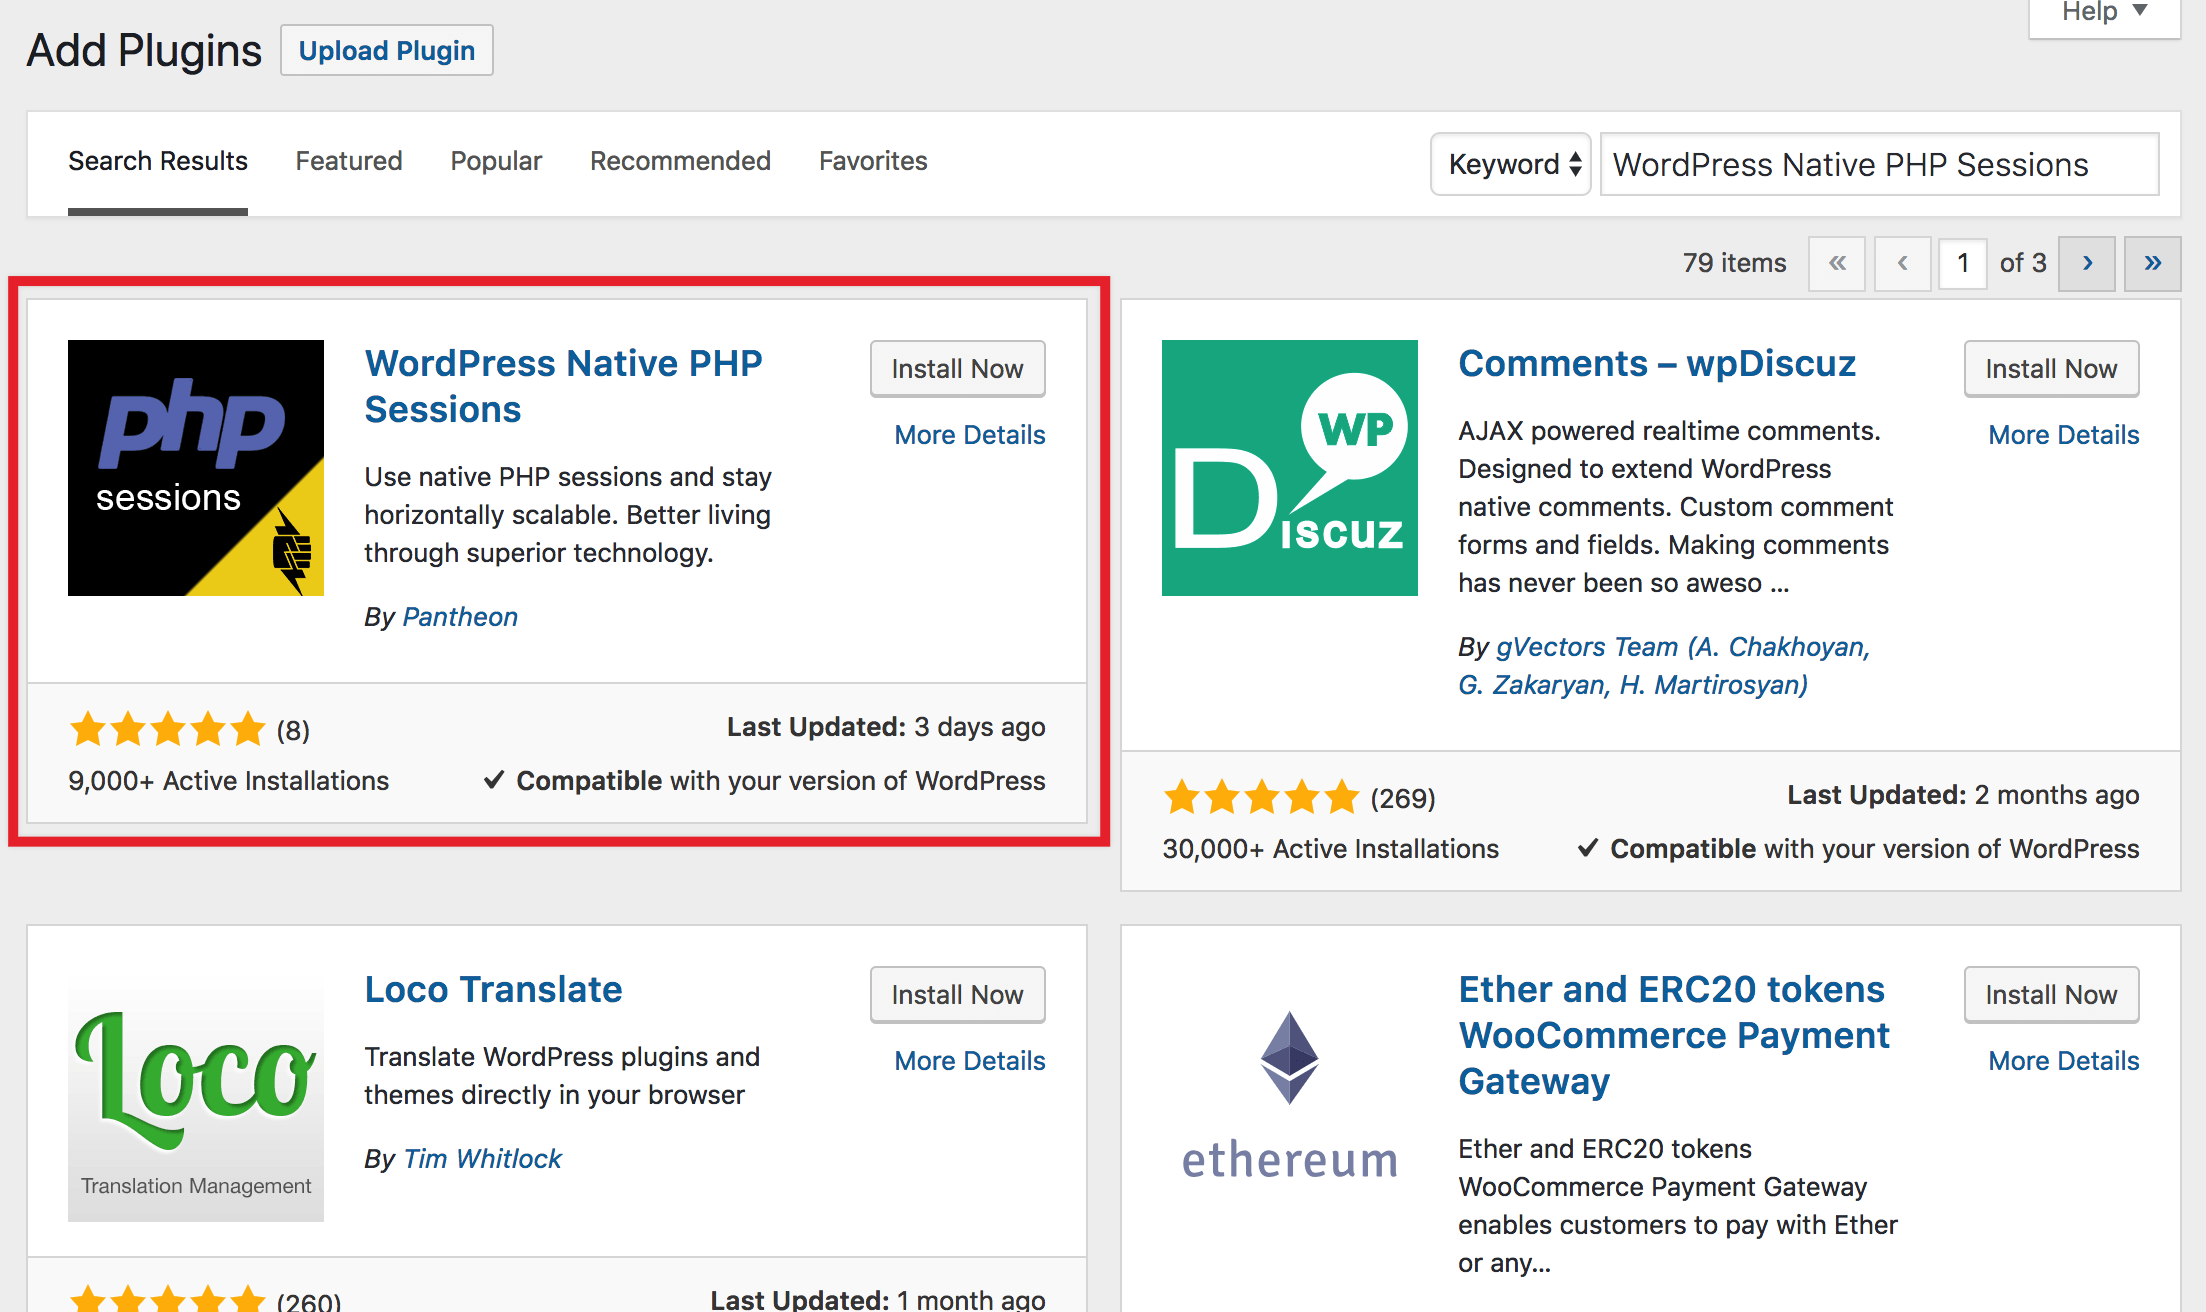The height and width of the screenshot is (1312, 2206).
Task: Jump to the last page using double-arrow icon
Action: 2151,263
